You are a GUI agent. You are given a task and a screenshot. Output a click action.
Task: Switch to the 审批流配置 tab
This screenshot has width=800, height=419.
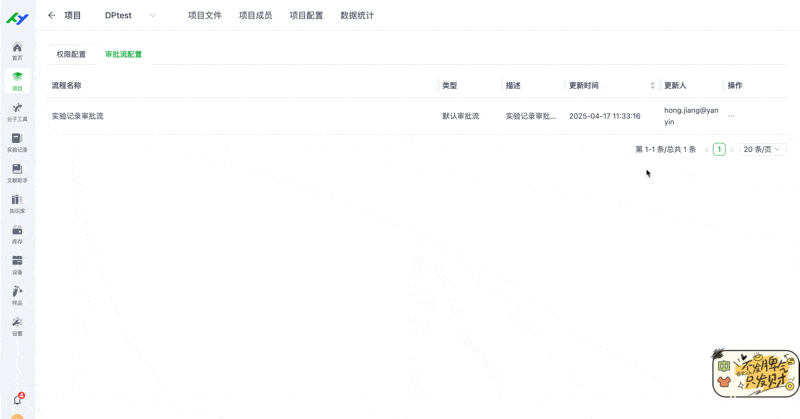(x=123, y=54)
